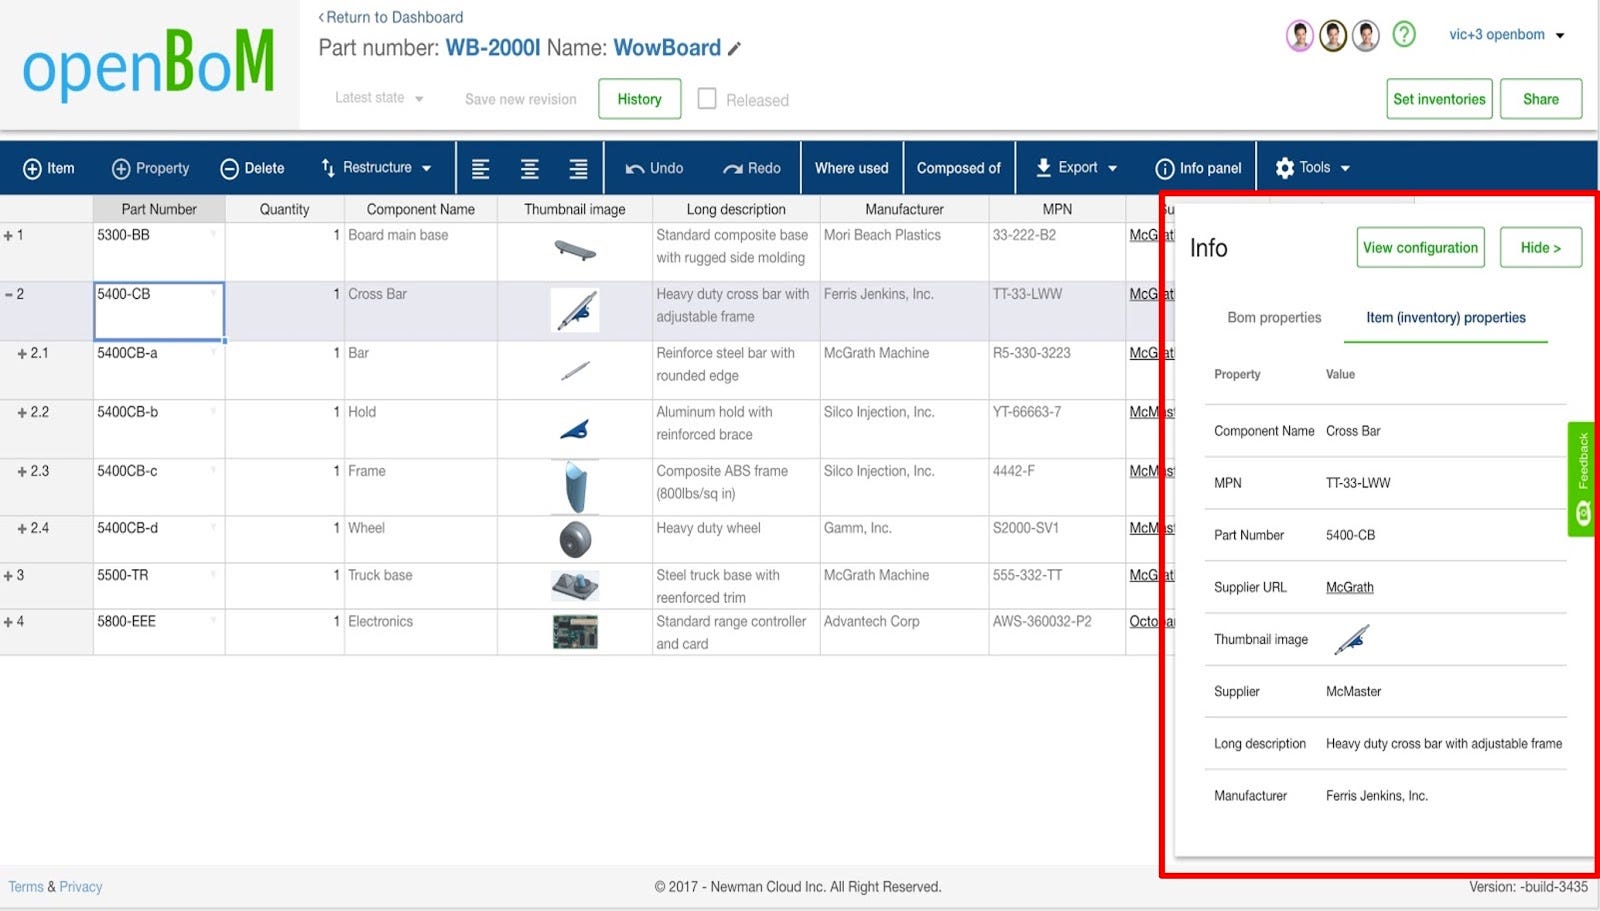Expand row 2.1 sub-item
Image resolution: width=1600 pixels, height=911 pixels.
click(x=22, y=354)
